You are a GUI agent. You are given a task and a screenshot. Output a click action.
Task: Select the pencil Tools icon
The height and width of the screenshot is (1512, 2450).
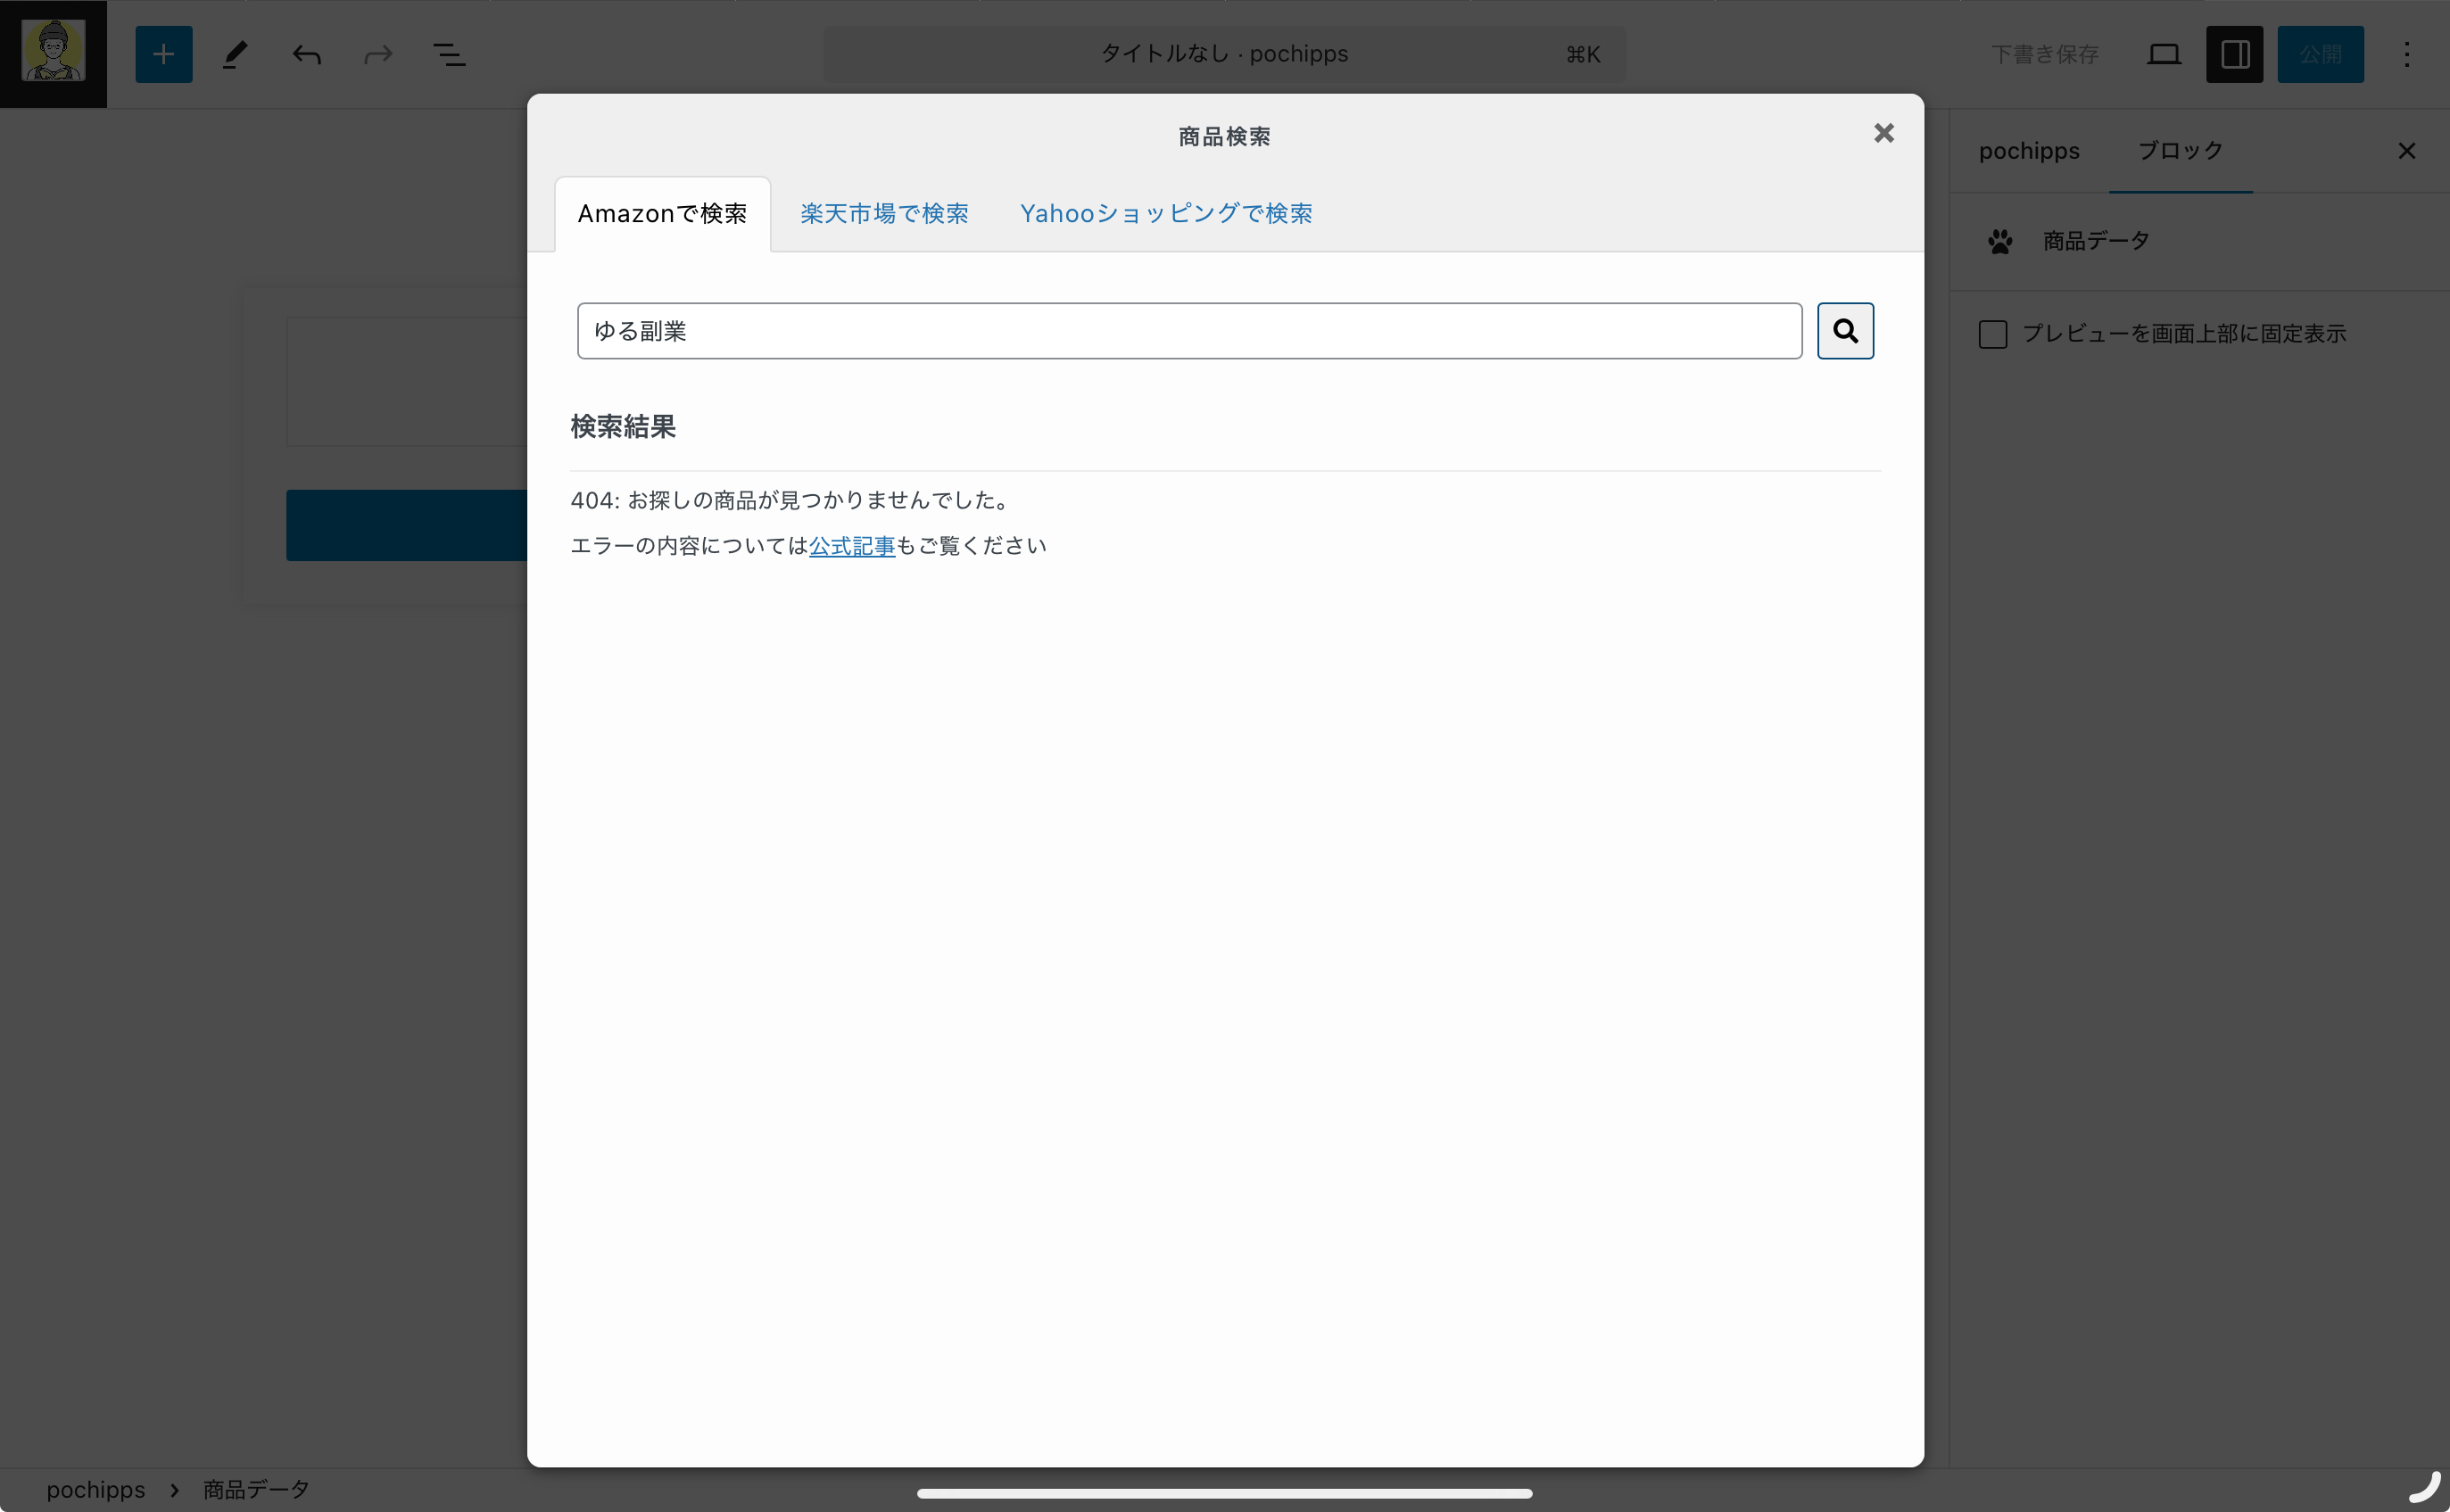pyautogui.click(x=235, y=54)
